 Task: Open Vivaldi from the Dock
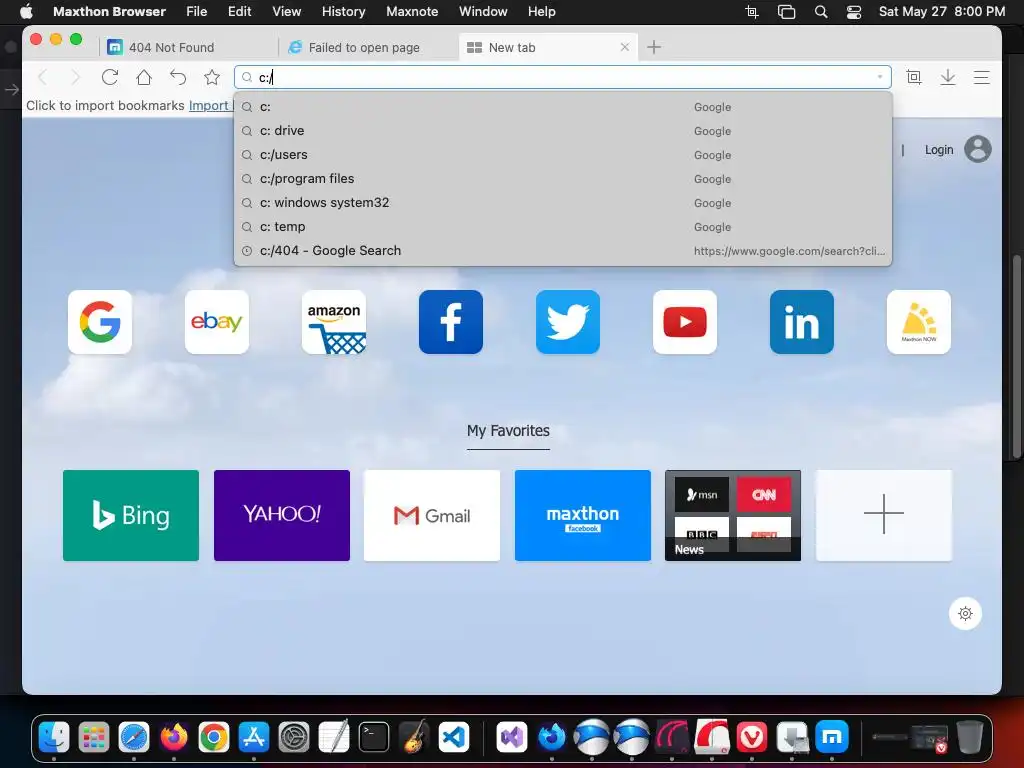pyautogui.click(x=752, y=737)
